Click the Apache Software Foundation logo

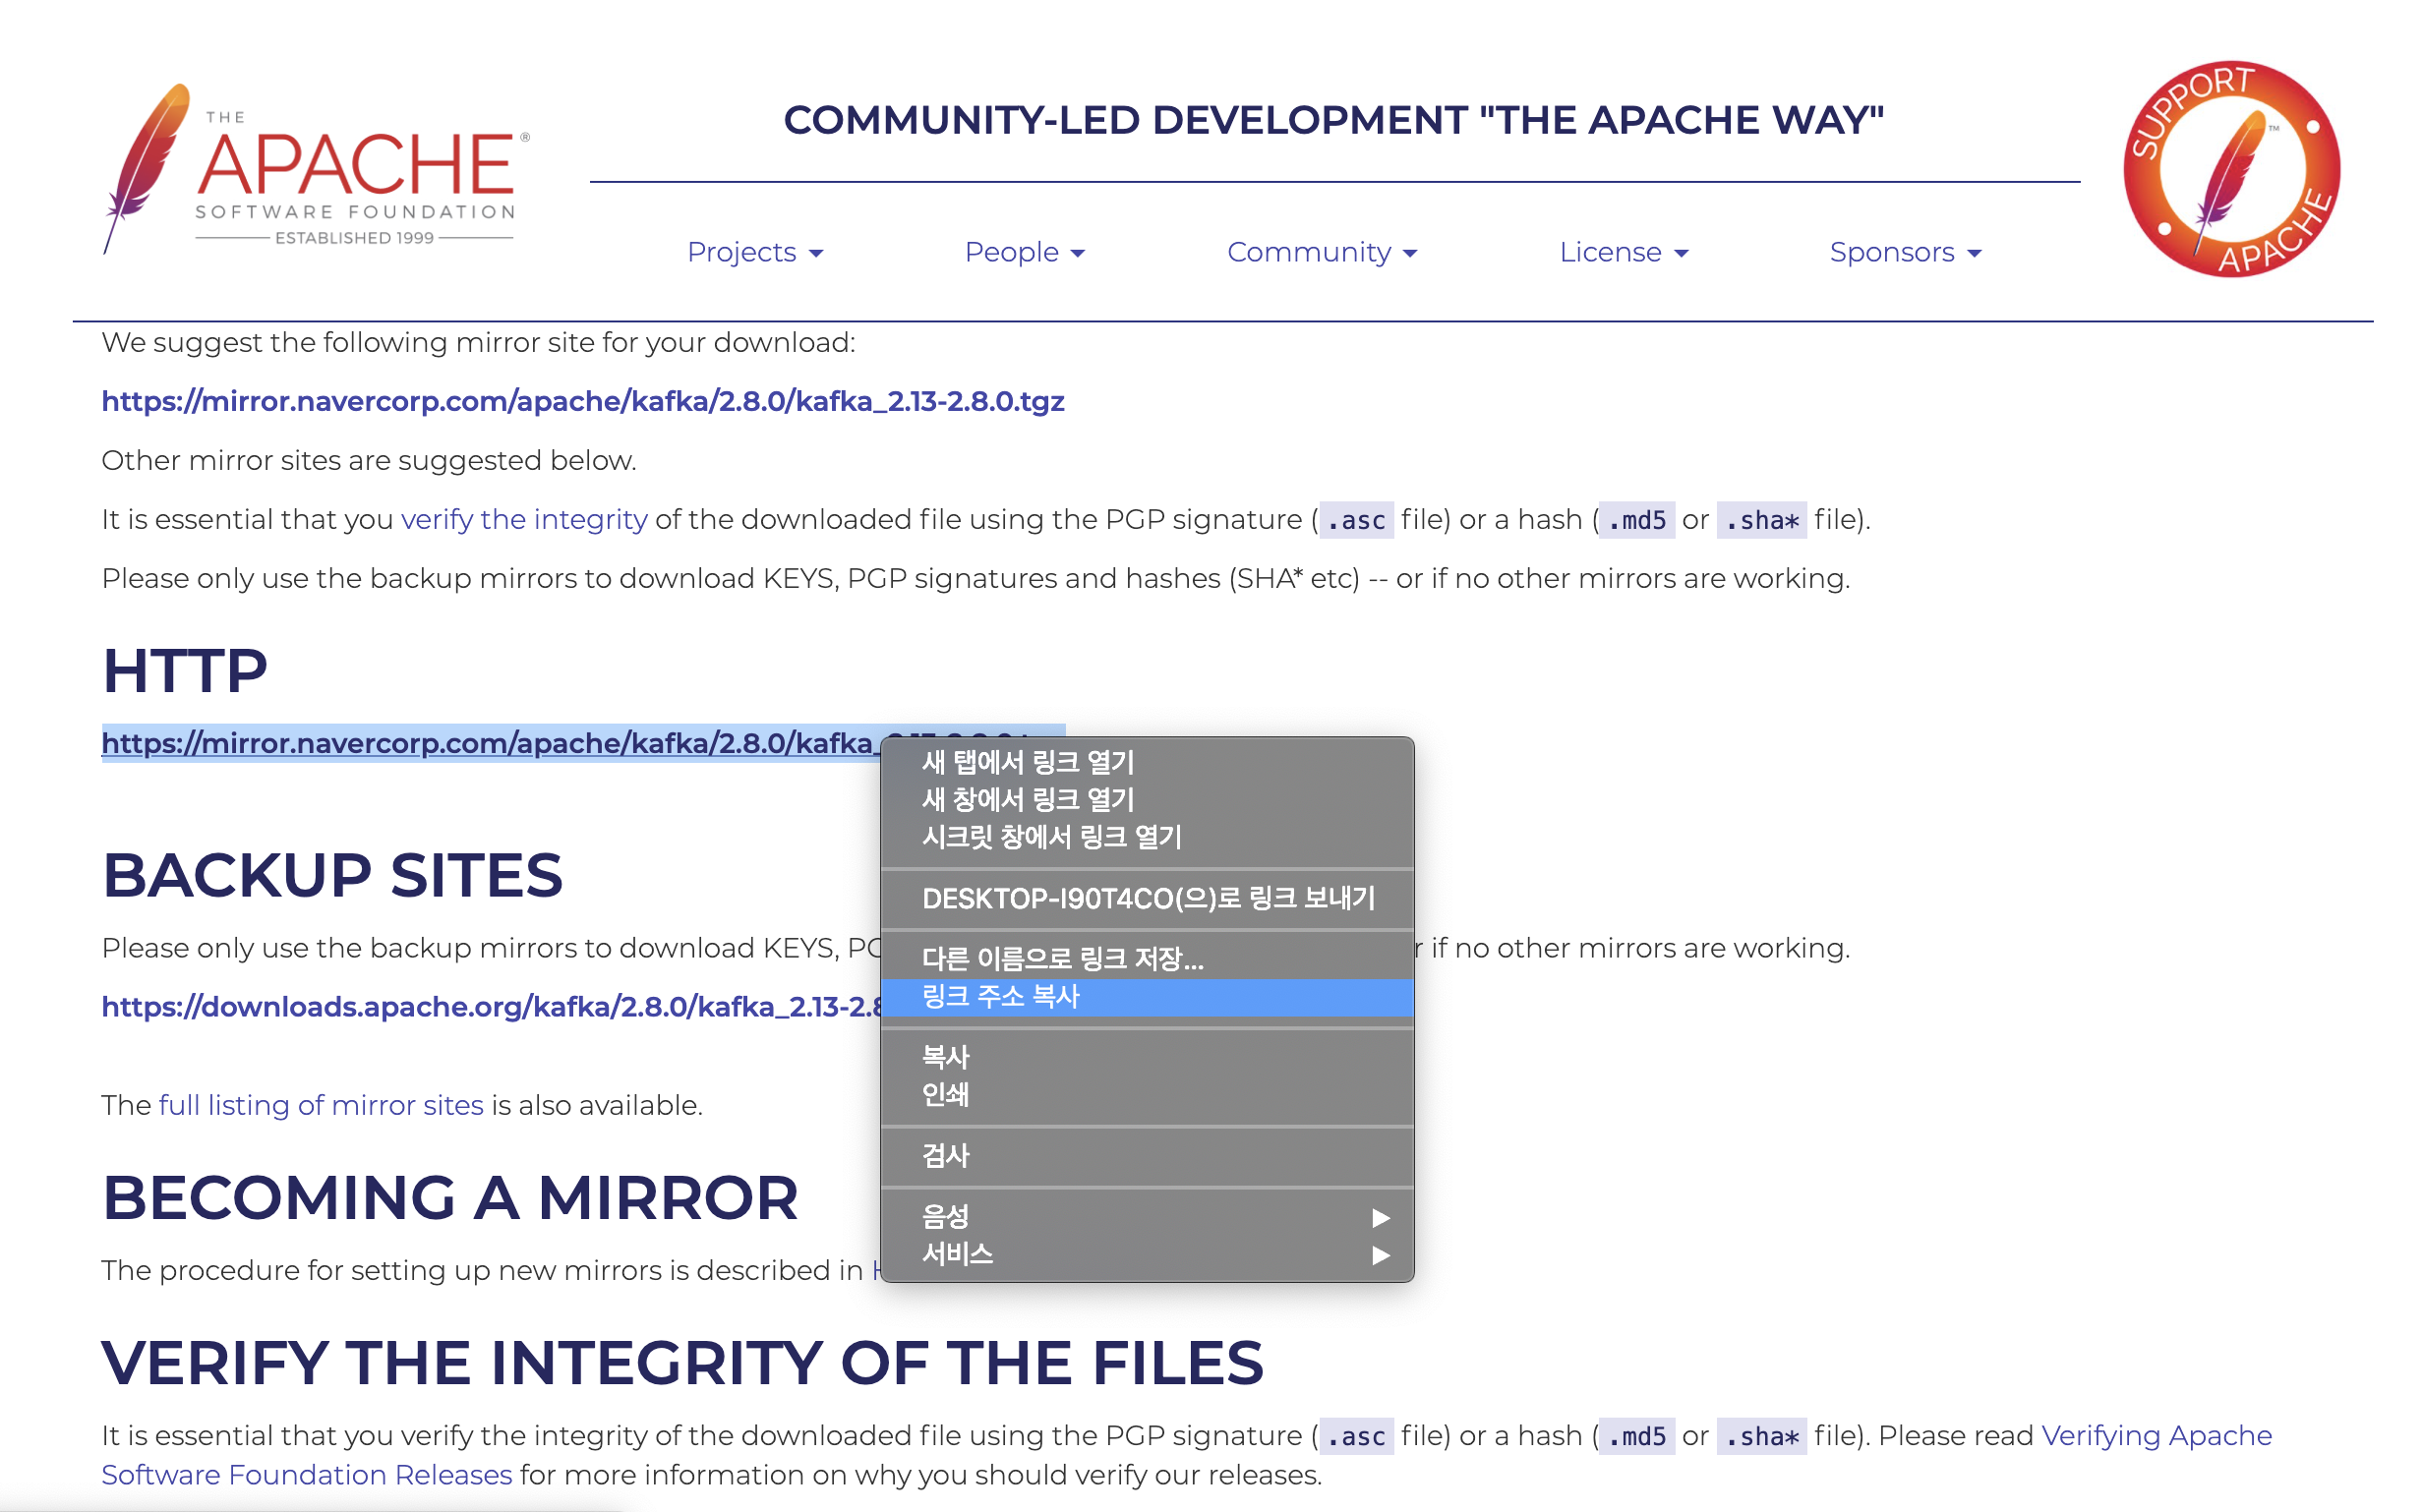(316, 170)
